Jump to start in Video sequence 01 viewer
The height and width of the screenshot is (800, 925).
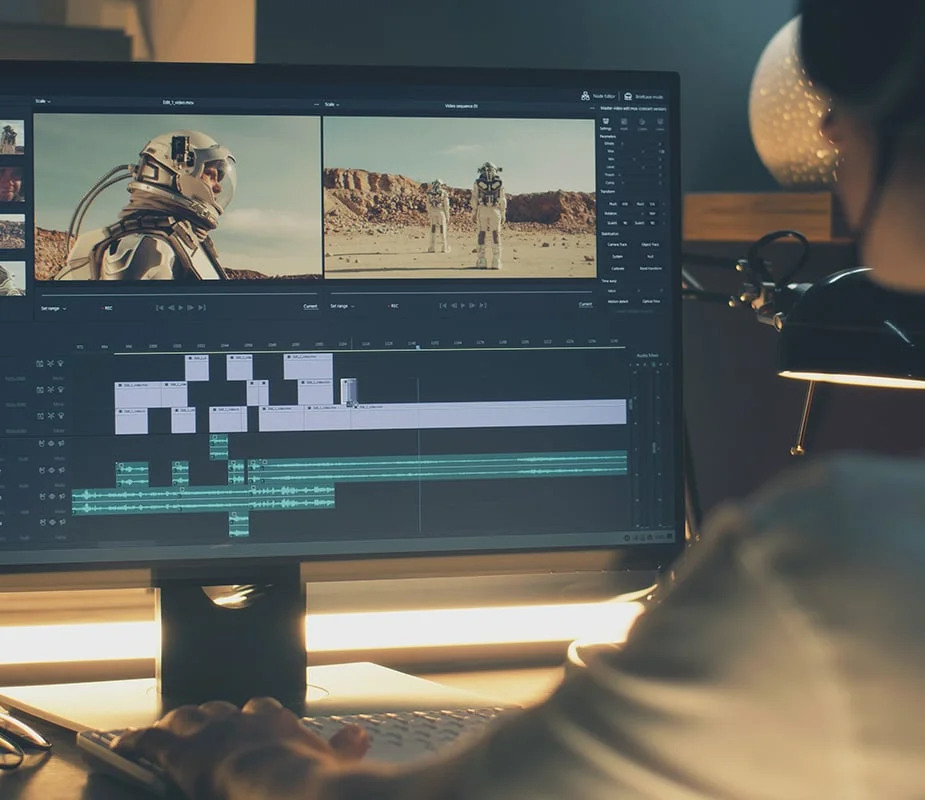click(443, 306)
